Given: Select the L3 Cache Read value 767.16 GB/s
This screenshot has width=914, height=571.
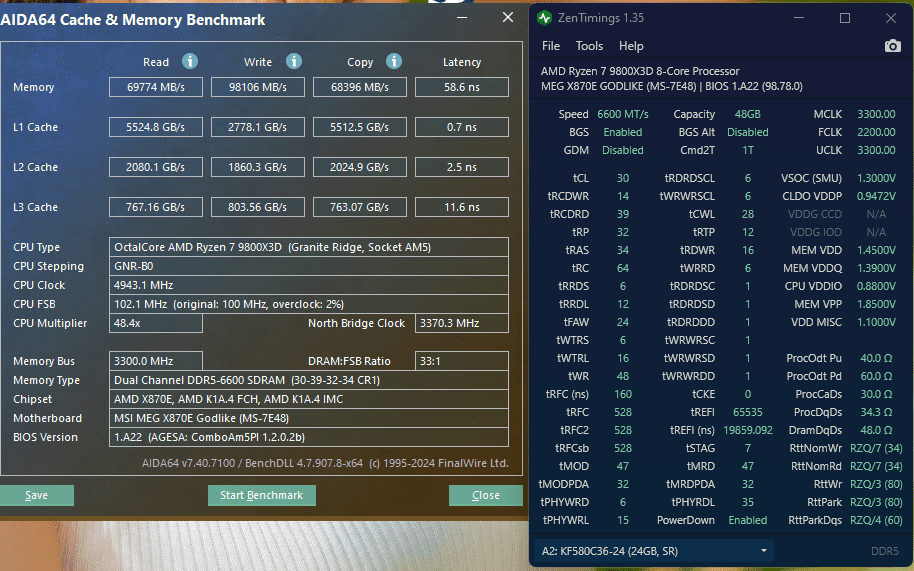Looking at the screenshot, I should [156, 207].
